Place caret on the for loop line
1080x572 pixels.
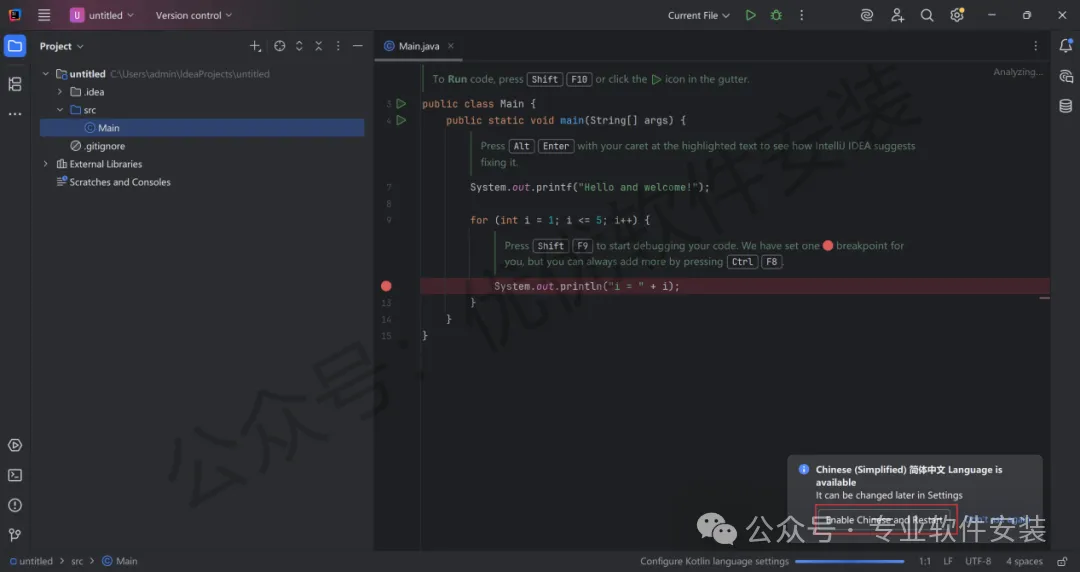(x=560, y=220)
